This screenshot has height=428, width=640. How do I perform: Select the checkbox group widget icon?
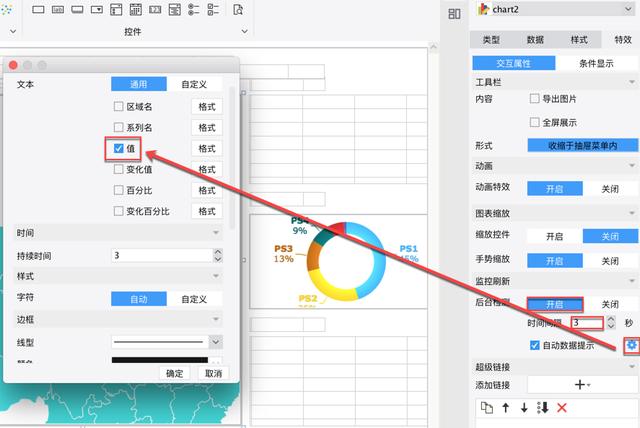point(213,9)
